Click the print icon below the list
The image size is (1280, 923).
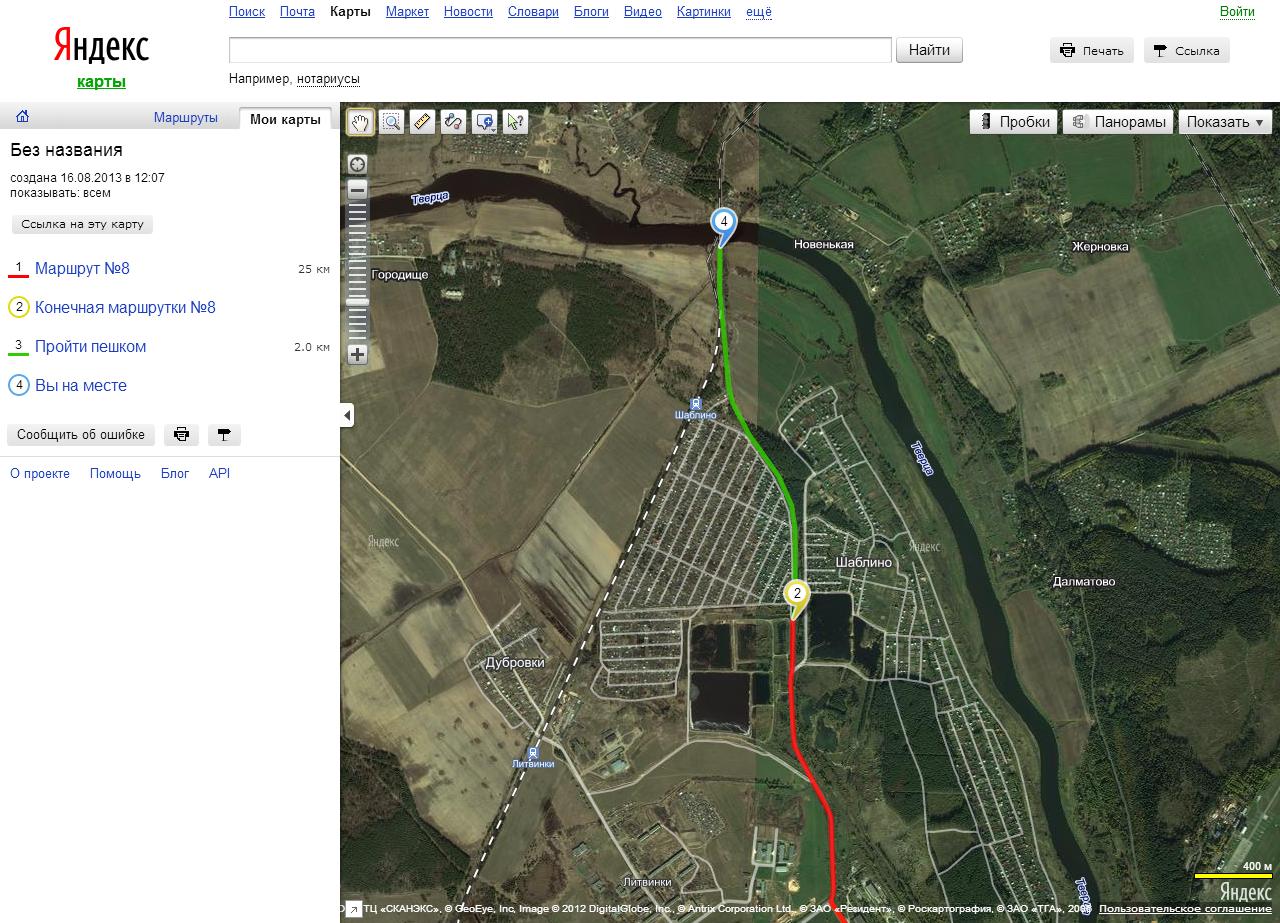point(181,434)
